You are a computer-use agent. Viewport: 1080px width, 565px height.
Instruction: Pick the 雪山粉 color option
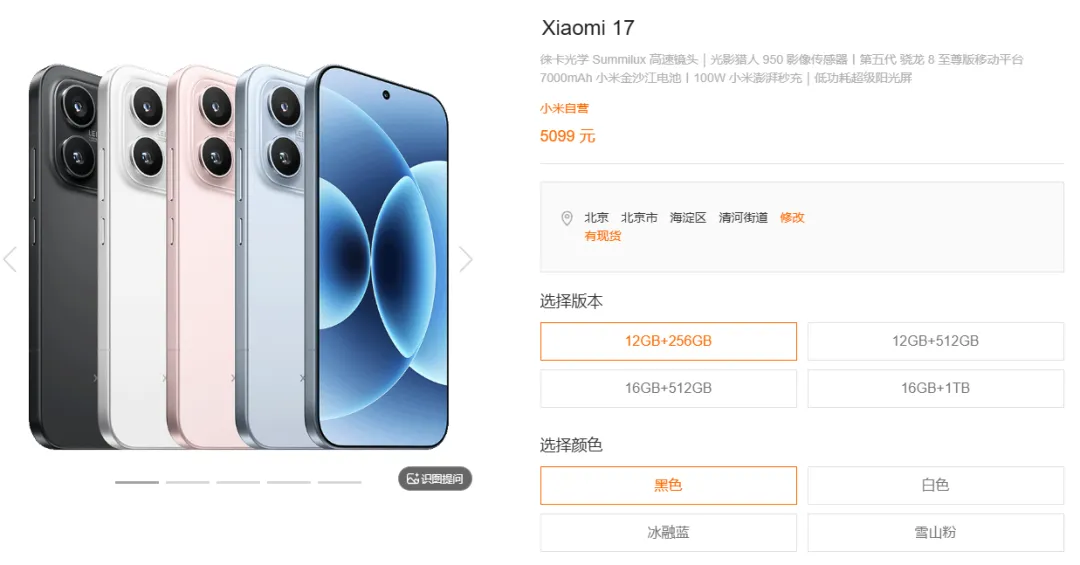click(935, 533)
